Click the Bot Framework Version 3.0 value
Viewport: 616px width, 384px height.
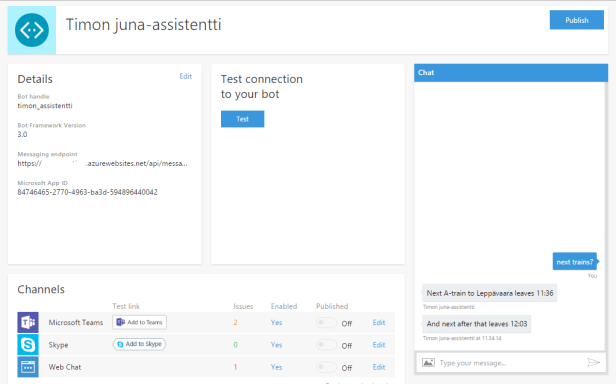[22, 134]
